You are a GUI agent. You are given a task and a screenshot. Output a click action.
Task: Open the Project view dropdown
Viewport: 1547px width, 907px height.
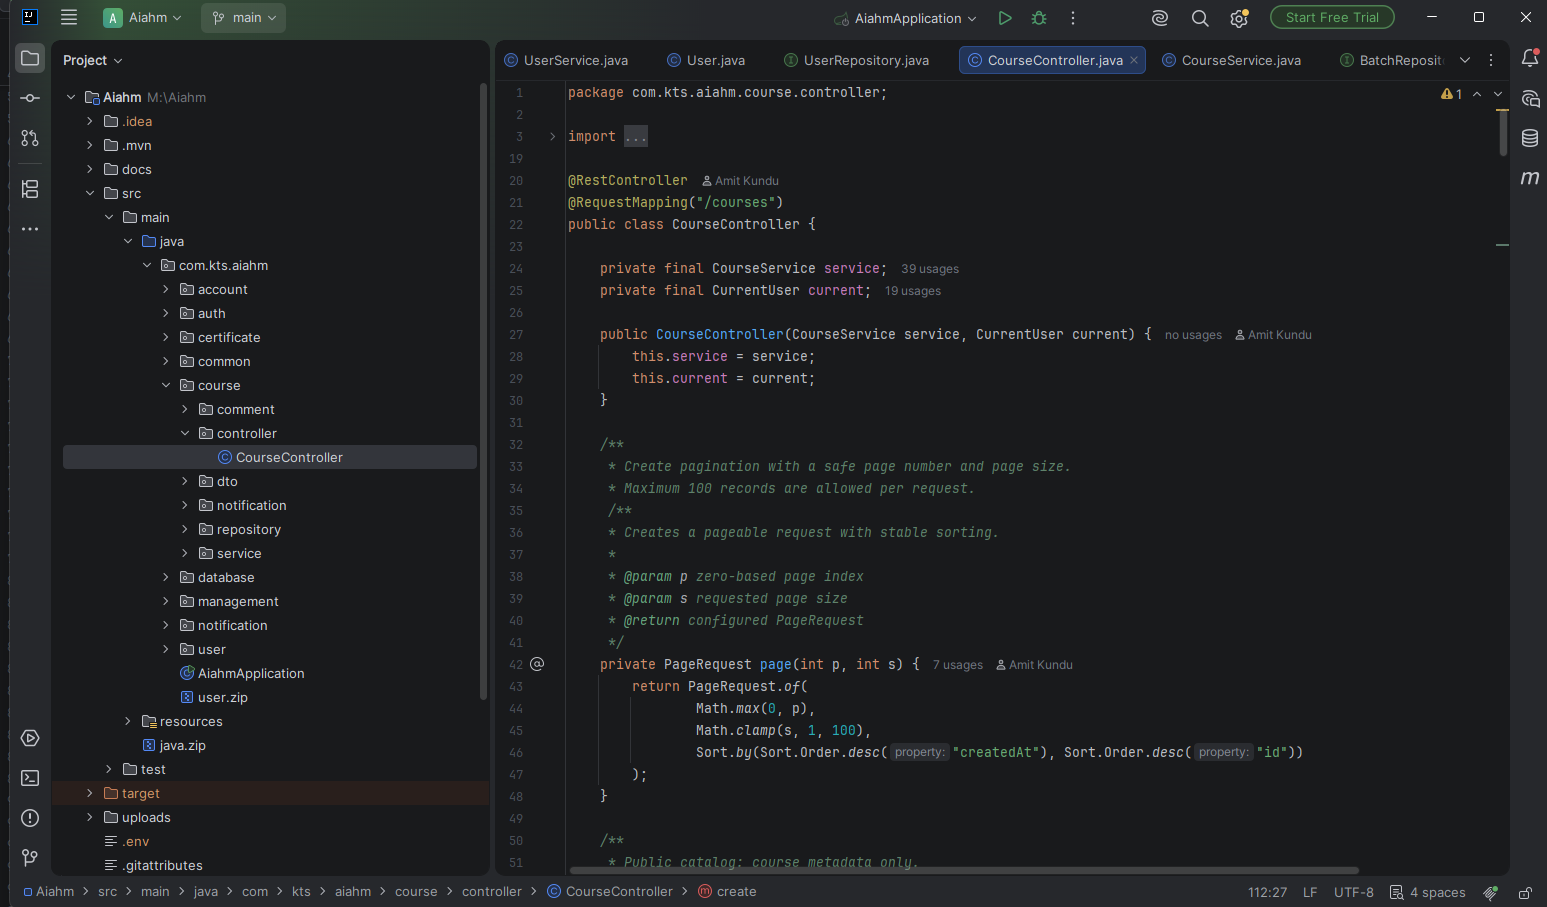pos(93,60)
